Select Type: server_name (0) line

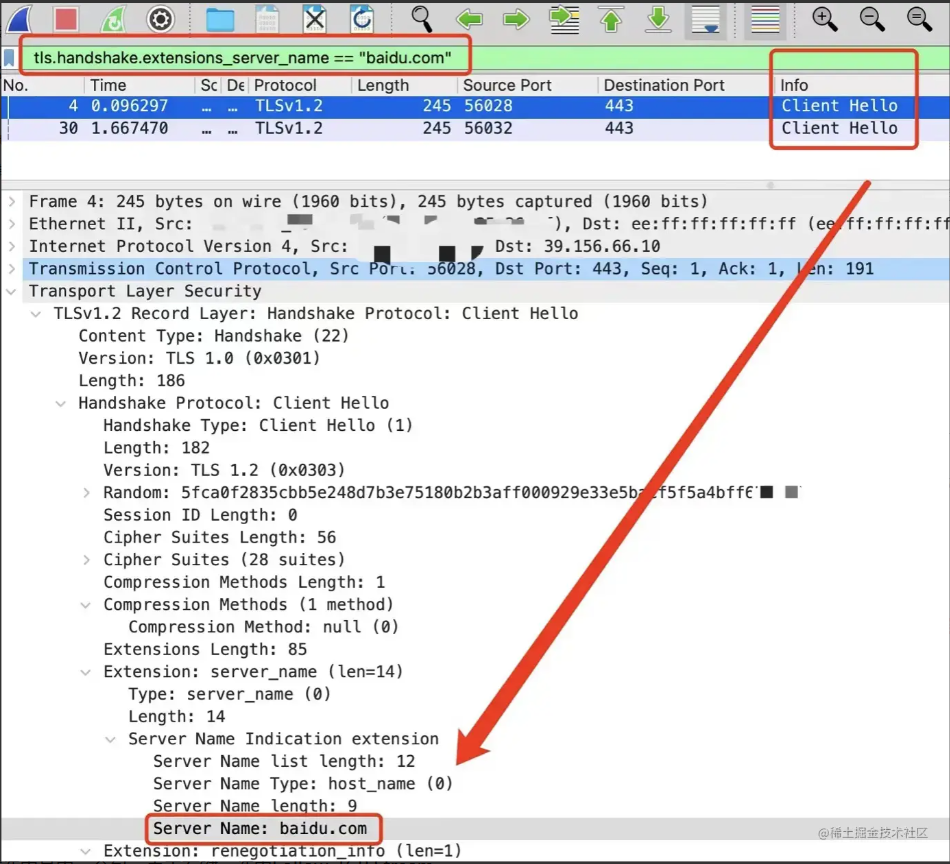point(230,694)
